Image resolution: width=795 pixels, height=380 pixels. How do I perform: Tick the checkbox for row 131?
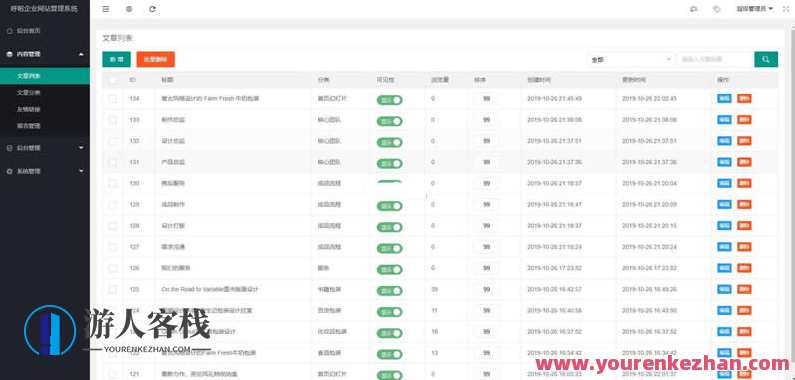113,162
